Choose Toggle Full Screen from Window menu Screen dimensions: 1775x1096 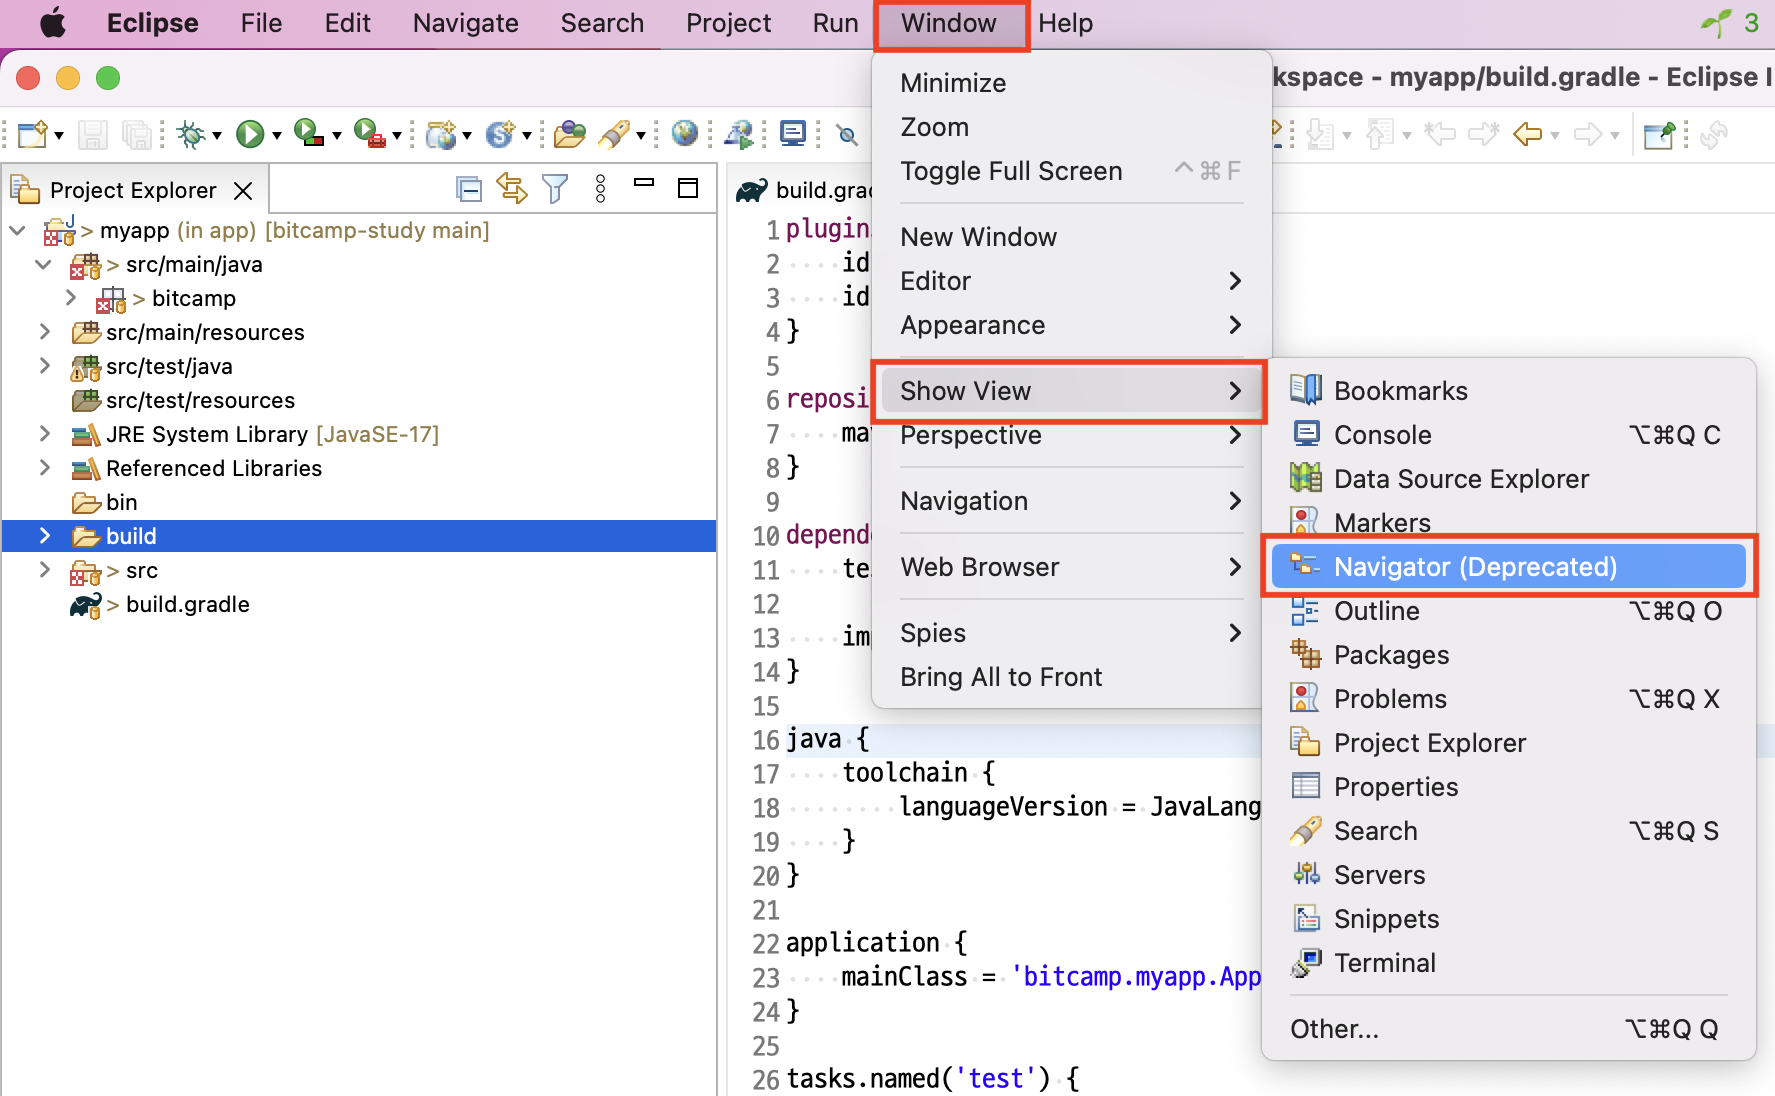pos(1071,171)
